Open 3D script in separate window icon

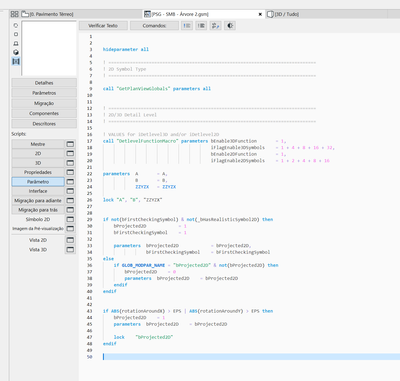pyautogui.click(x=70, y=163)
